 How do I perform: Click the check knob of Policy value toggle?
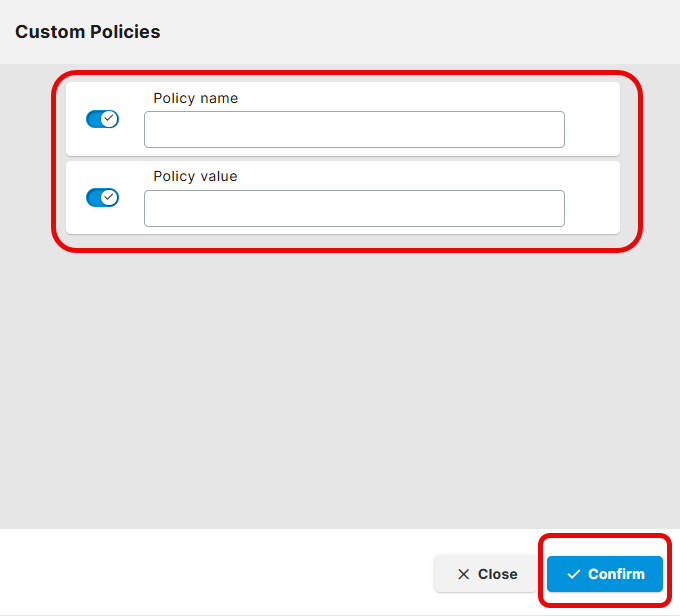coord(110,197)
